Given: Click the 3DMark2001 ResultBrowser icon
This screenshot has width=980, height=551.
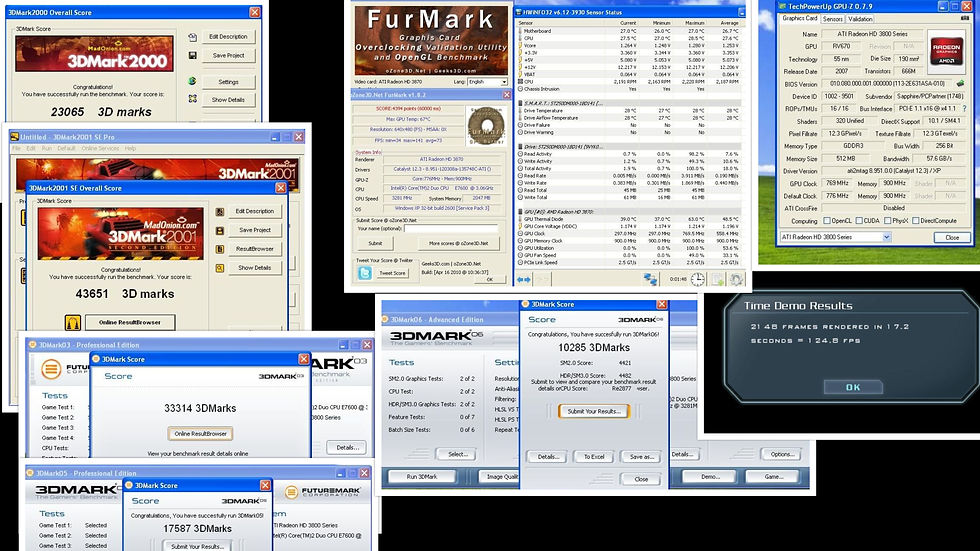Looking at the screenshot, I should point(220,249).
